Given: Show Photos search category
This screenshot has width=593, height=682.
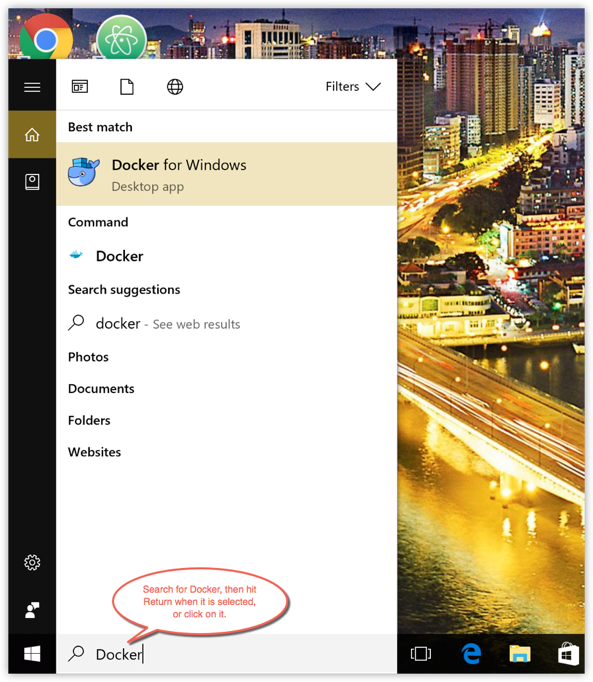Looking at the screenshot, I should tap(88, 357).
